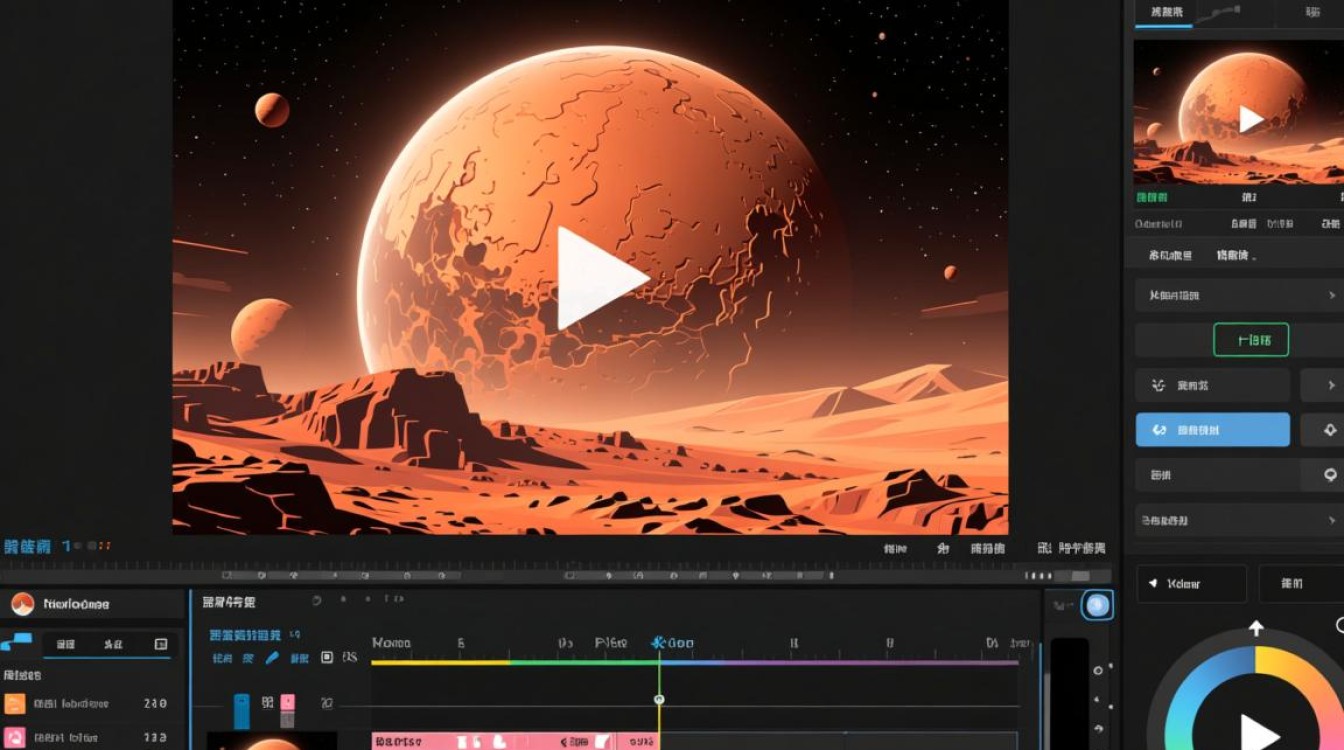Click the boxed icon tab in left panel
This screenshot has height=750, width=1344.
click(160, 645)
